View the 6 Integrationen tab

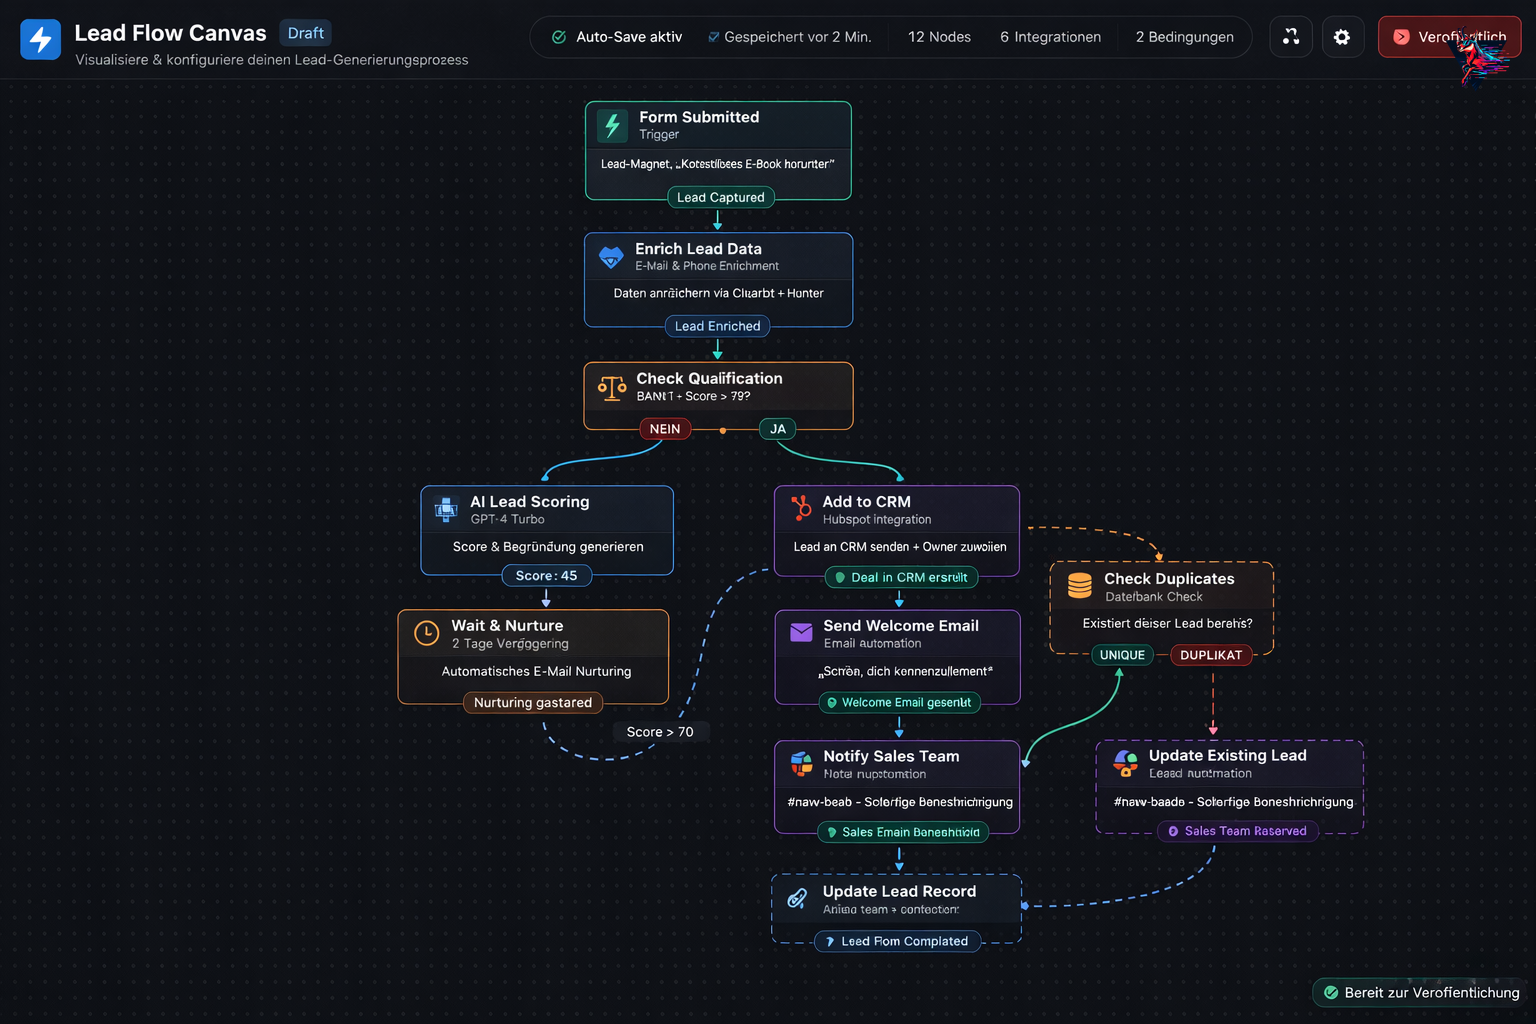click(1050, 36)
